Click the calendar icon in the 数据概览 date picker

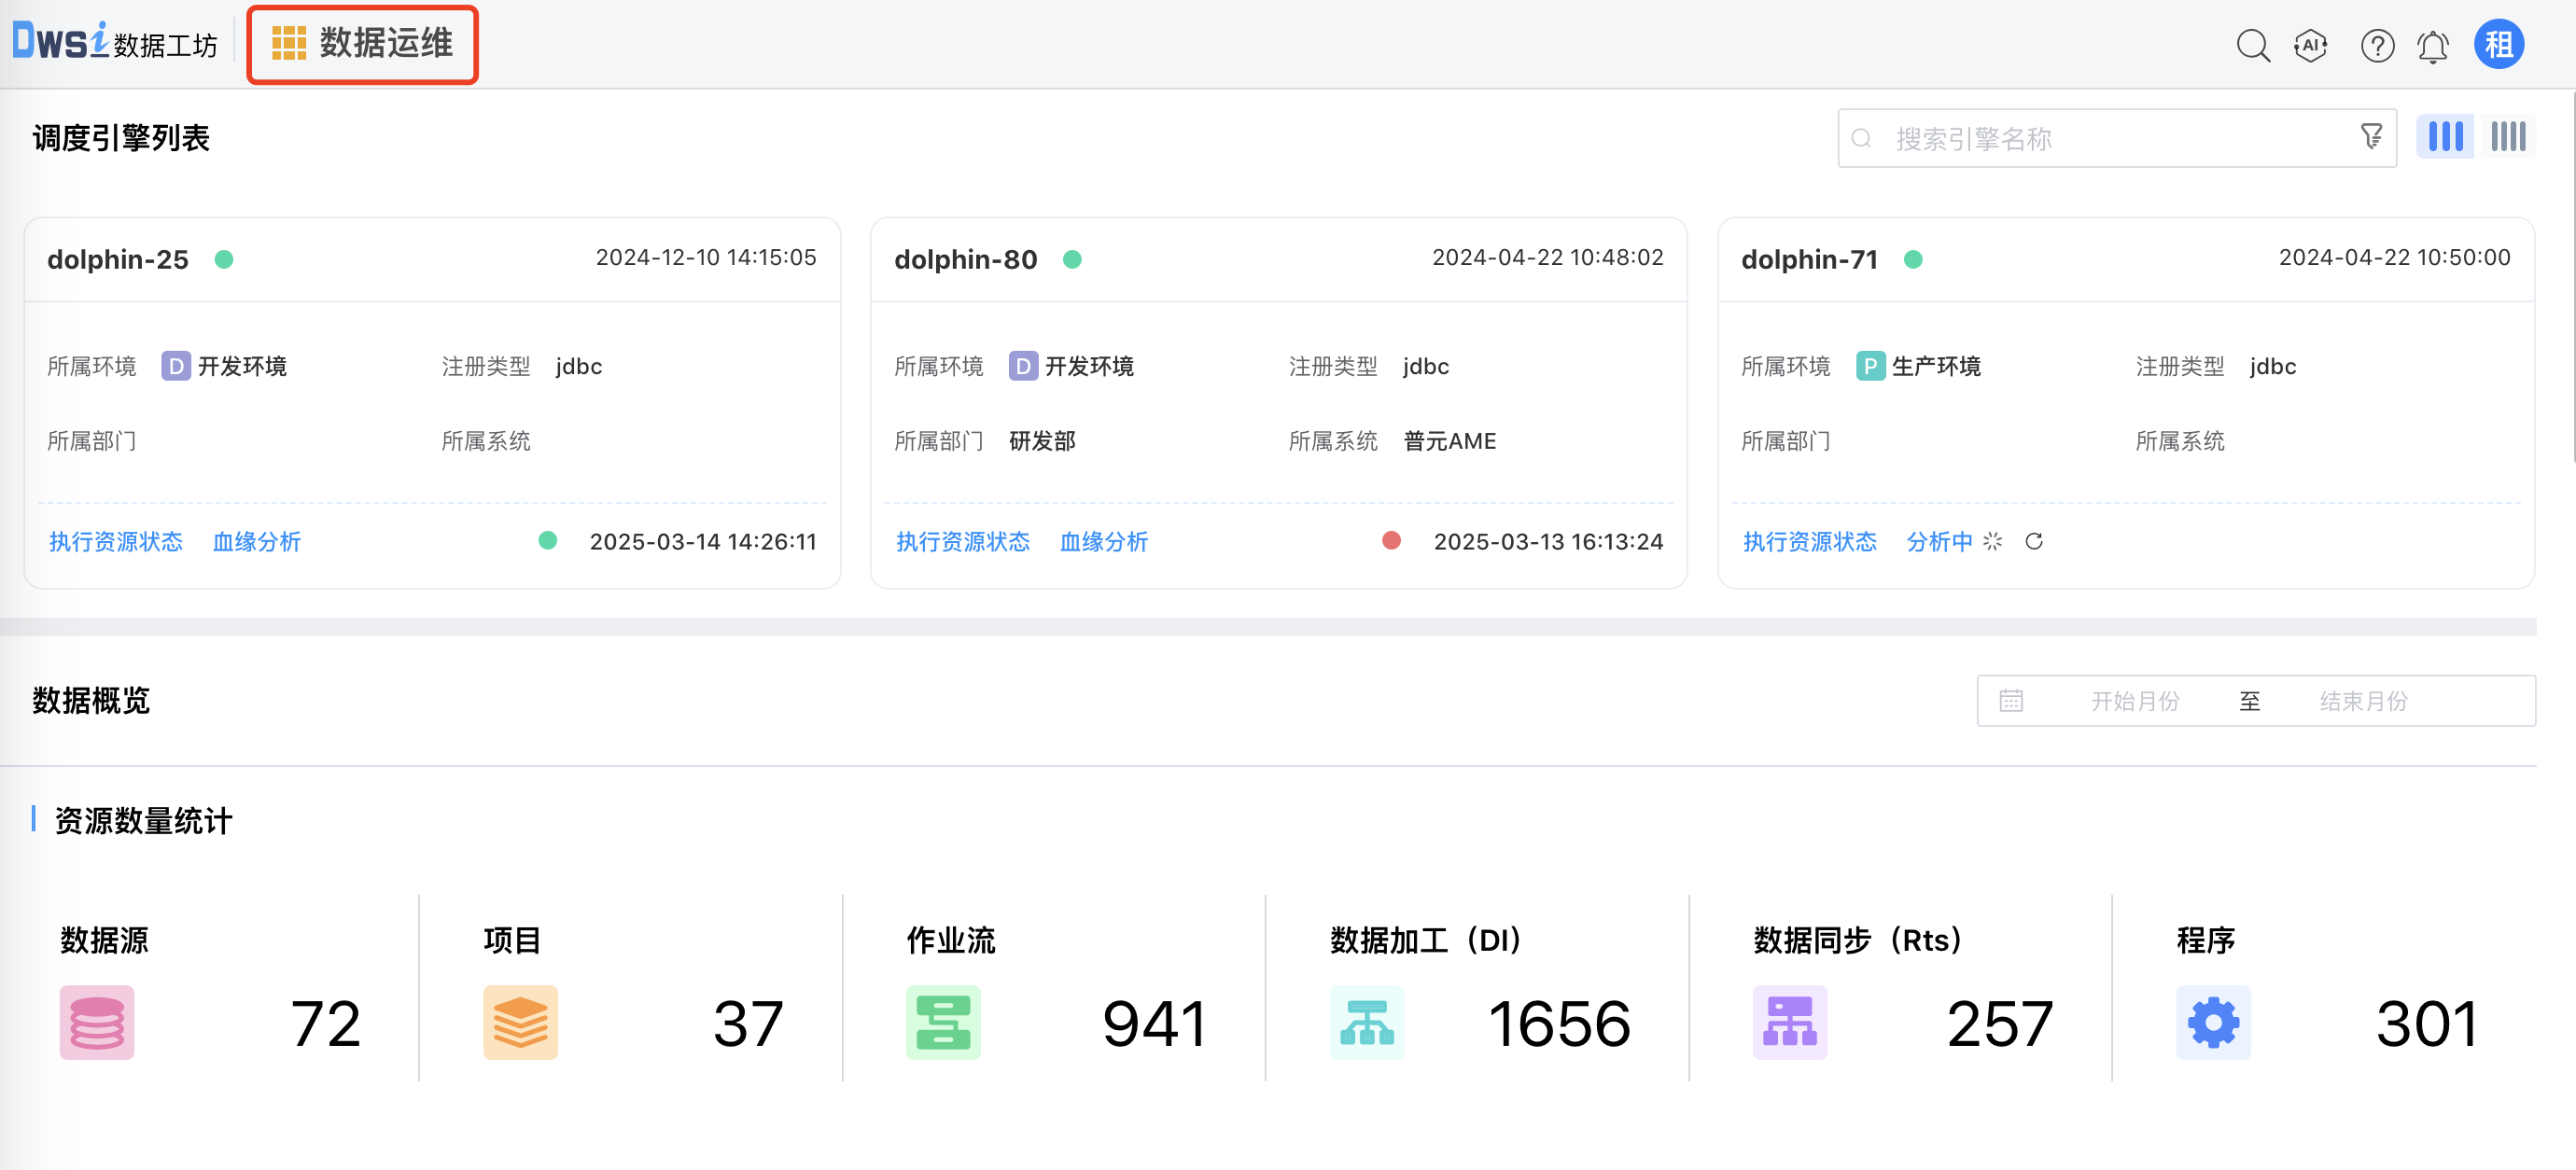pos(2012,700)
